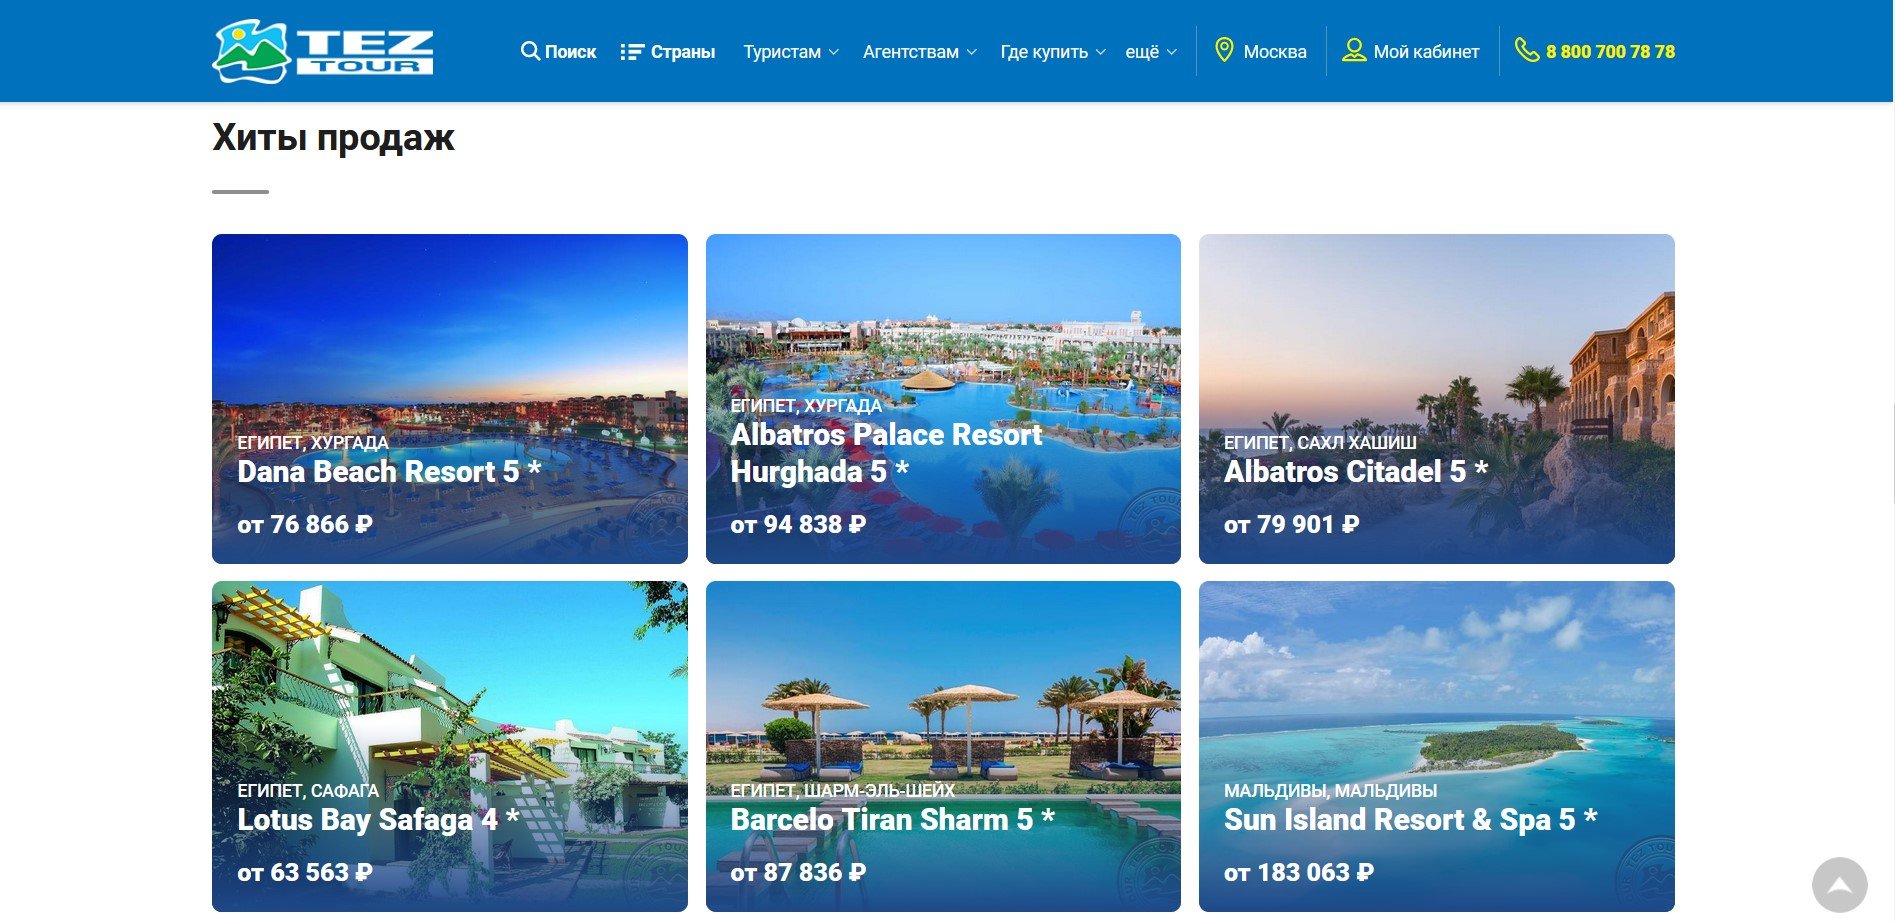Image resolution: width=1895 pixels, height=921 pixels.
Task: Expand the Туристам dropdown menu
Action: point(791,52)
